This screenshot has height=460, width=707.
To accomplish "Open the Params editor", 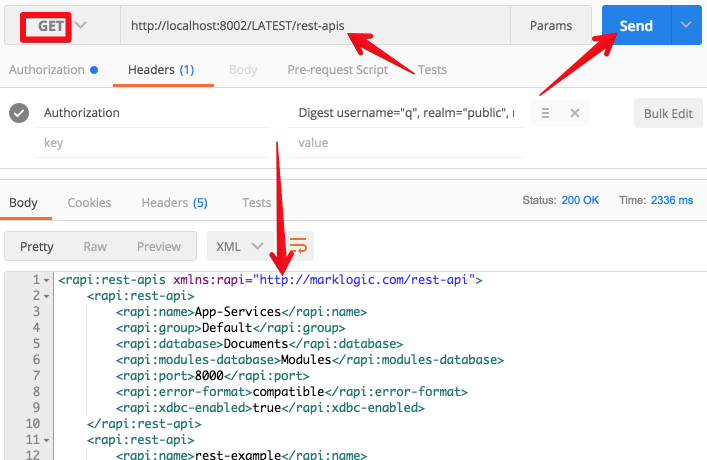I will click(551, 26).
